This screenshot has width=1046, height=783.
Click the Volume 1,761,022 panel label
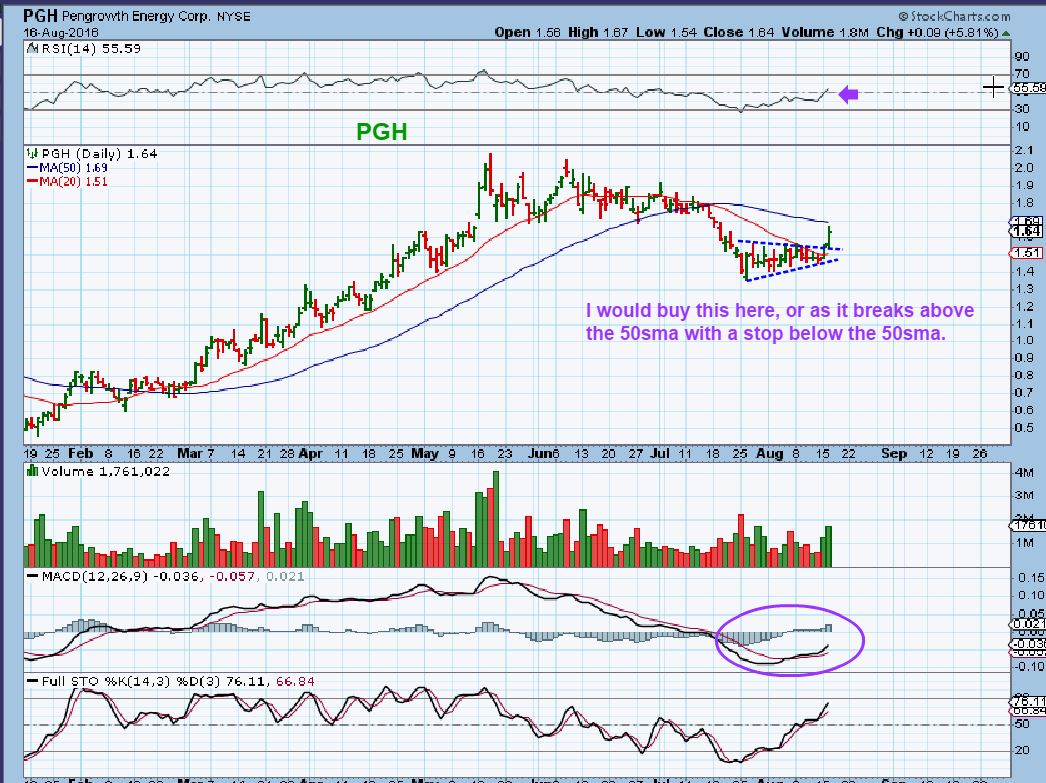pyautogui.click(x=105, y=471)
